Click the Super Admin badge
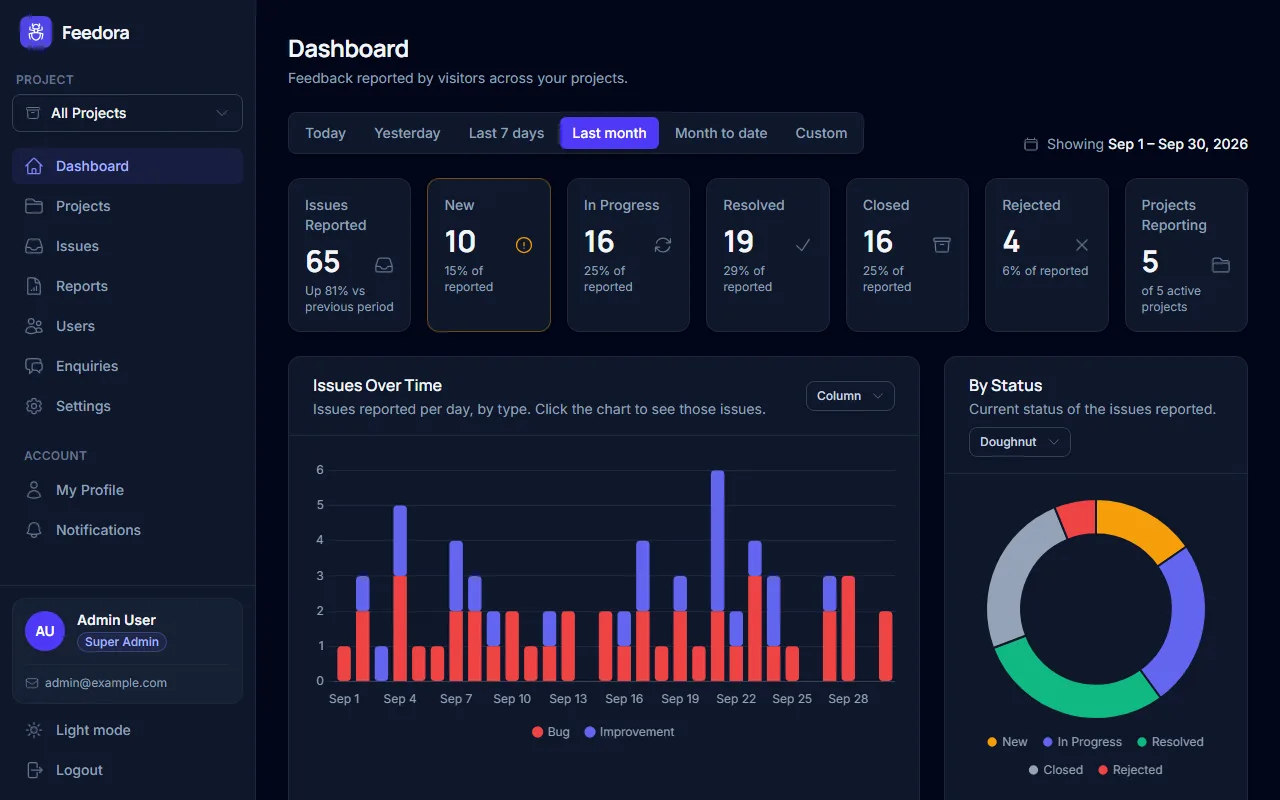Viewport: 1280px width, 800px height. pos(122,642)
